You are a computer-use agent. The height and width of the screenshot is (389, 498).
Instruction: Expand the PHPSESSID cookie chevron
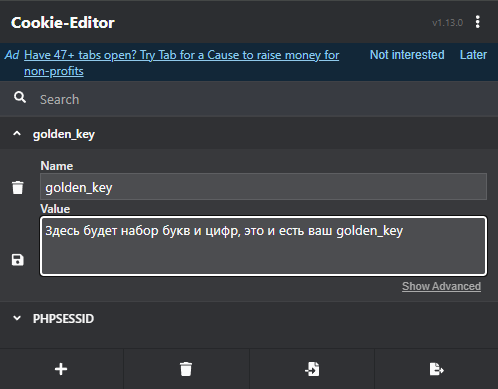[x=17, y=318]
